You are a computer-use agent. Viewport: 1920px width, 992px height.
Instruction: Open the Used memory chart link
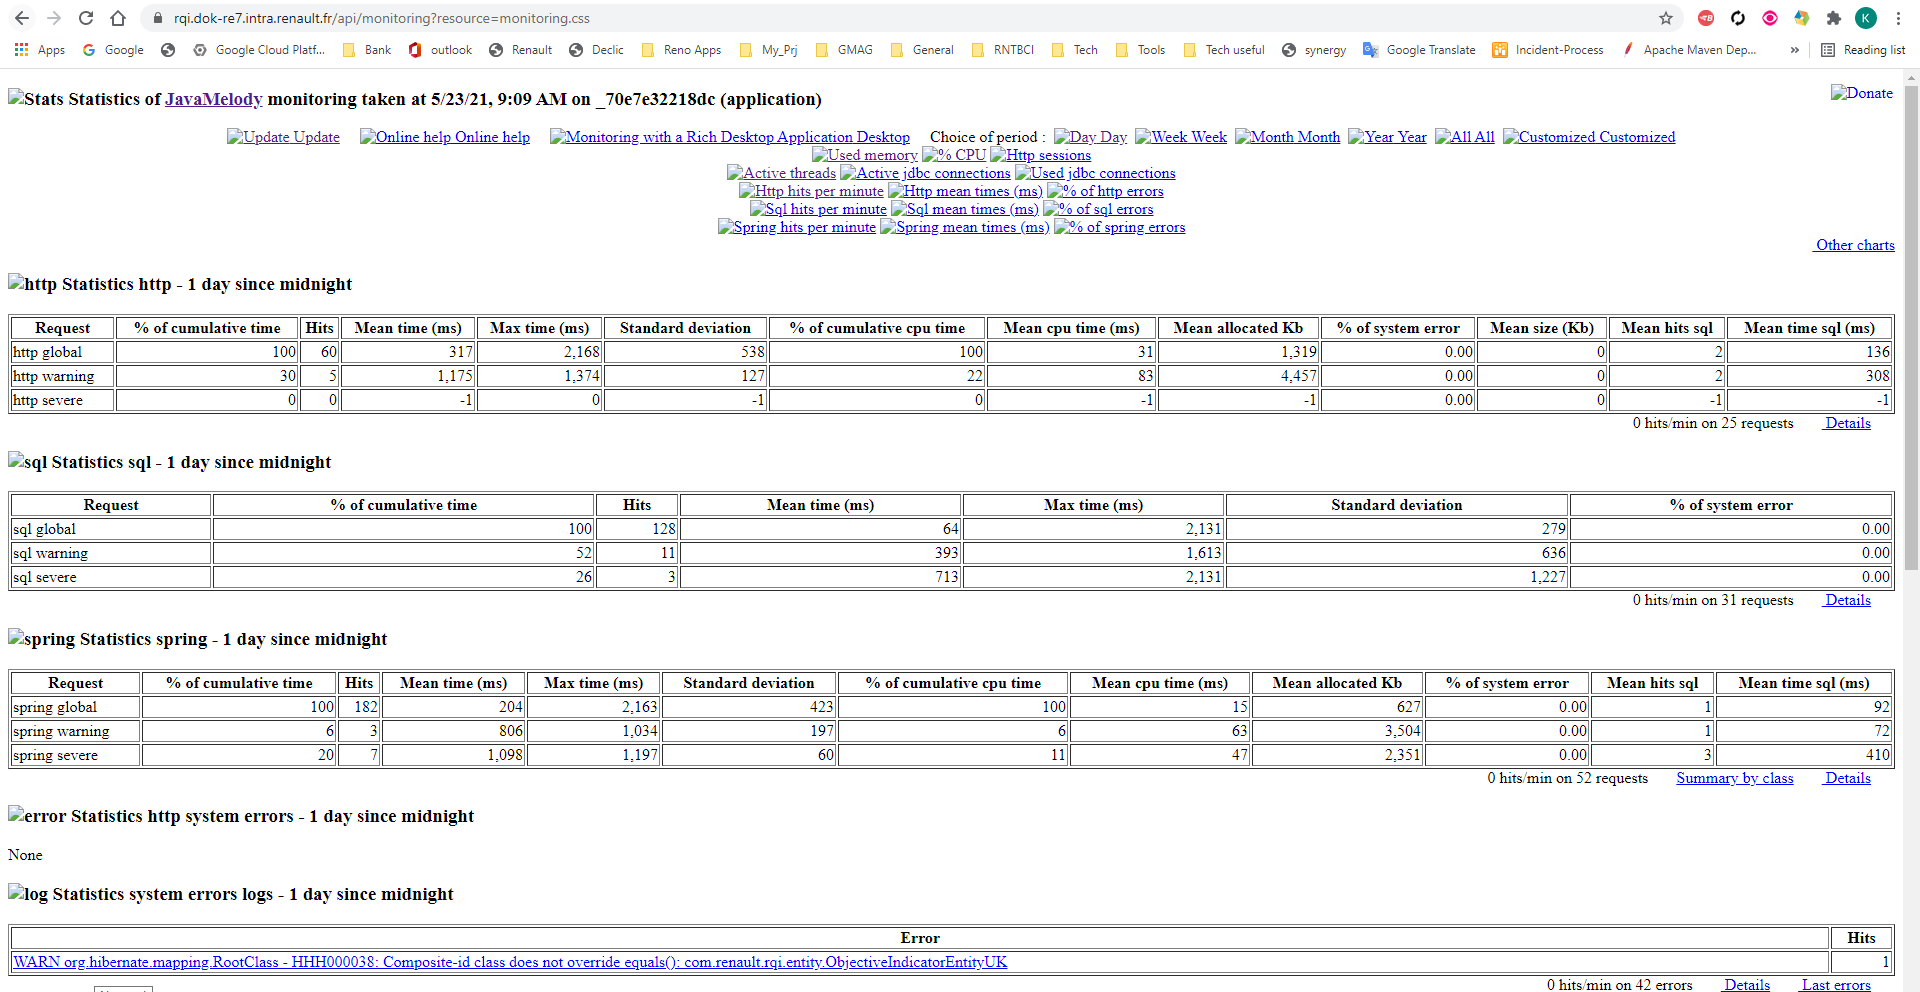(865, 155)
